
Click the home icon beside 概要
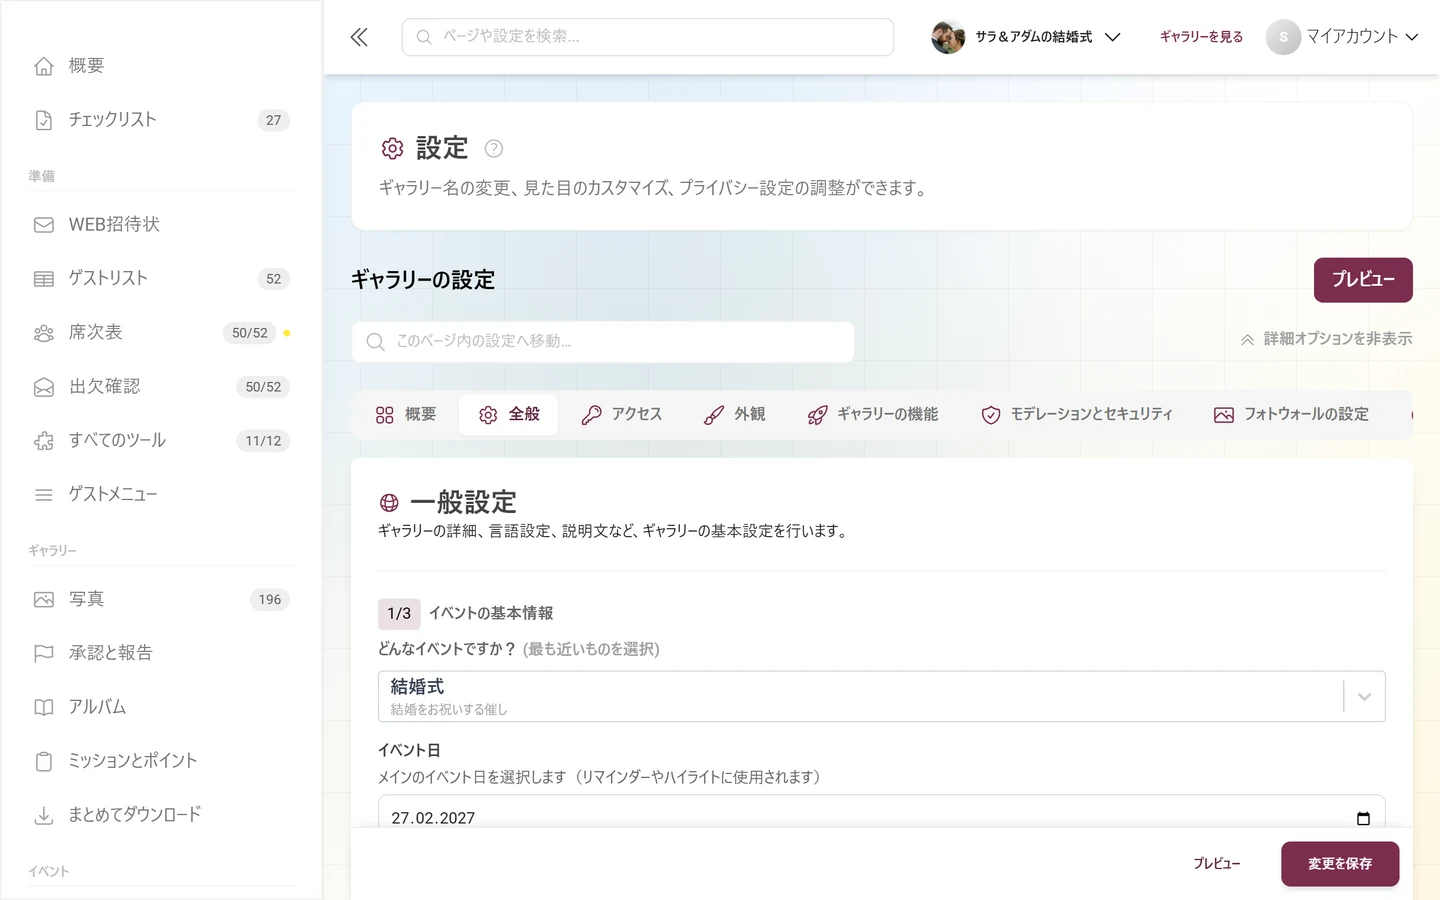click(x=44, y=66)
